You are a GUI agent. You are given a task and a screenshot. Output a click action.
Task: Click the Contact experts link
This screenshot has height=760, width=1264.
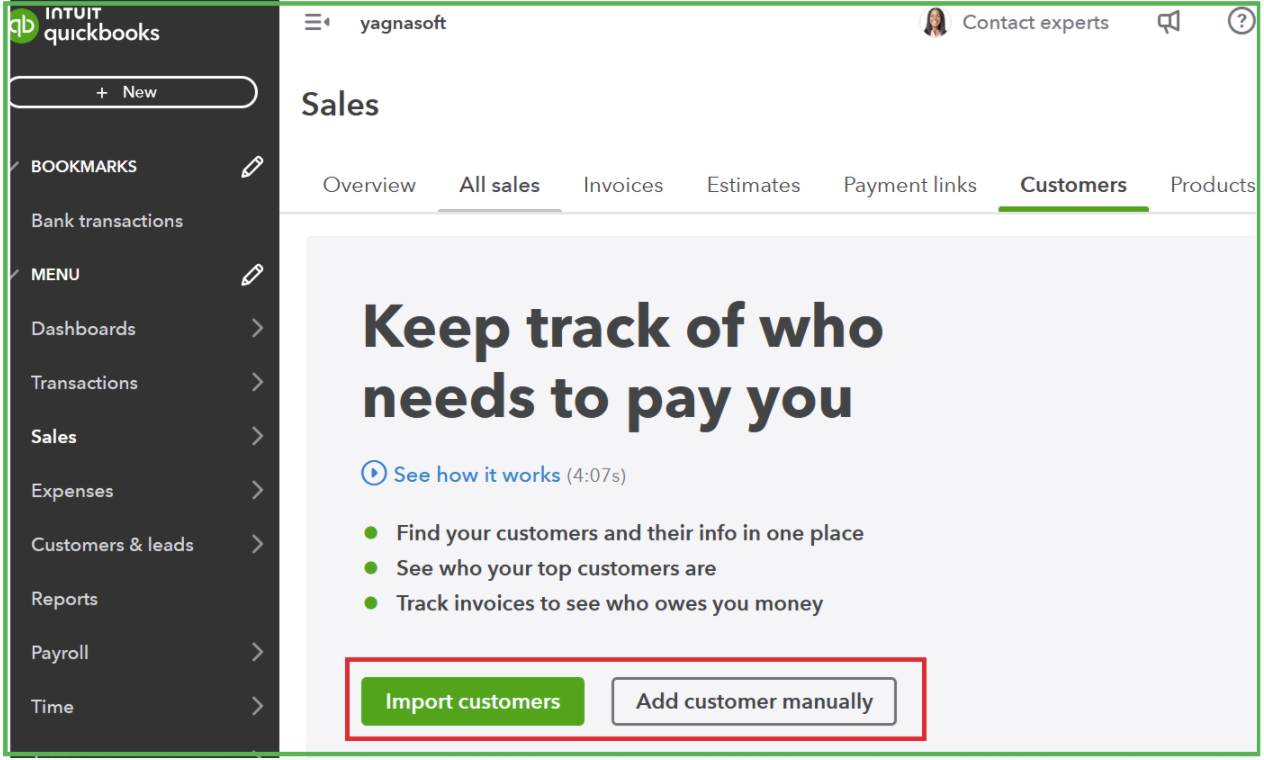pos(1035,22)
